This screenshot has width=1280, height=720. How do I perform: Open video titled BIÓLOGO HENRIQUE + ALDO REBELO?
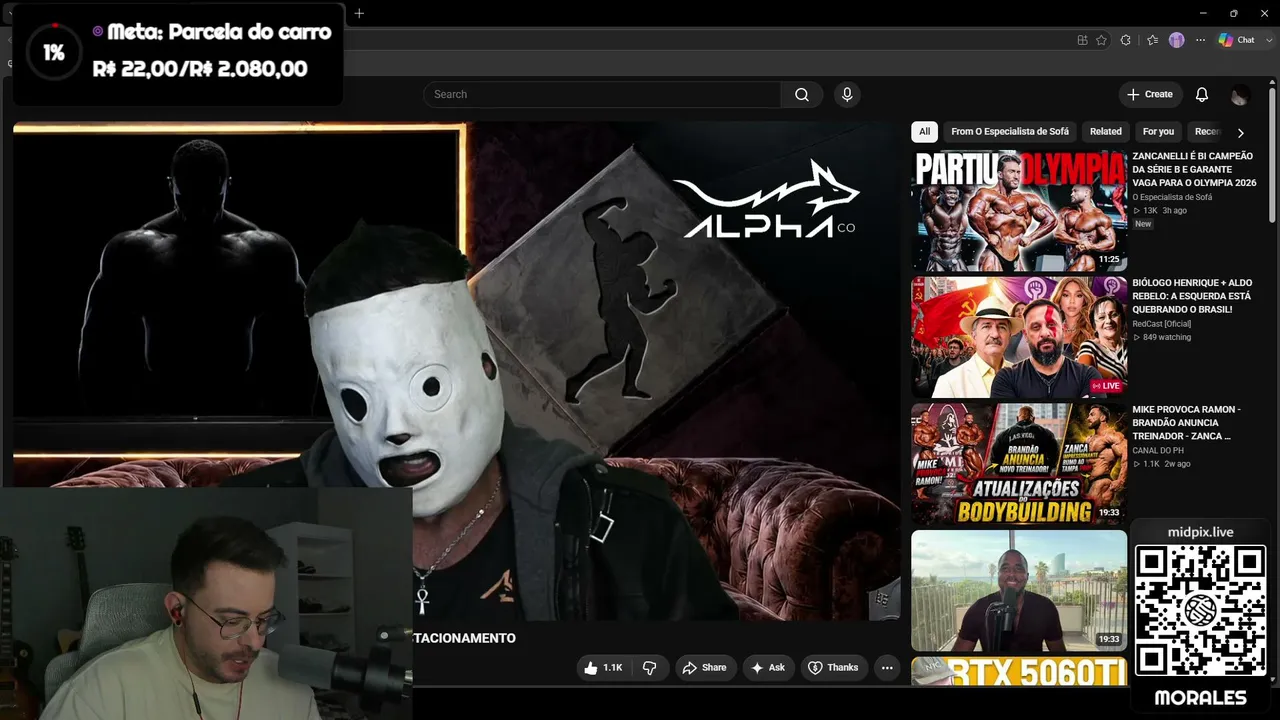[1192, 296]
